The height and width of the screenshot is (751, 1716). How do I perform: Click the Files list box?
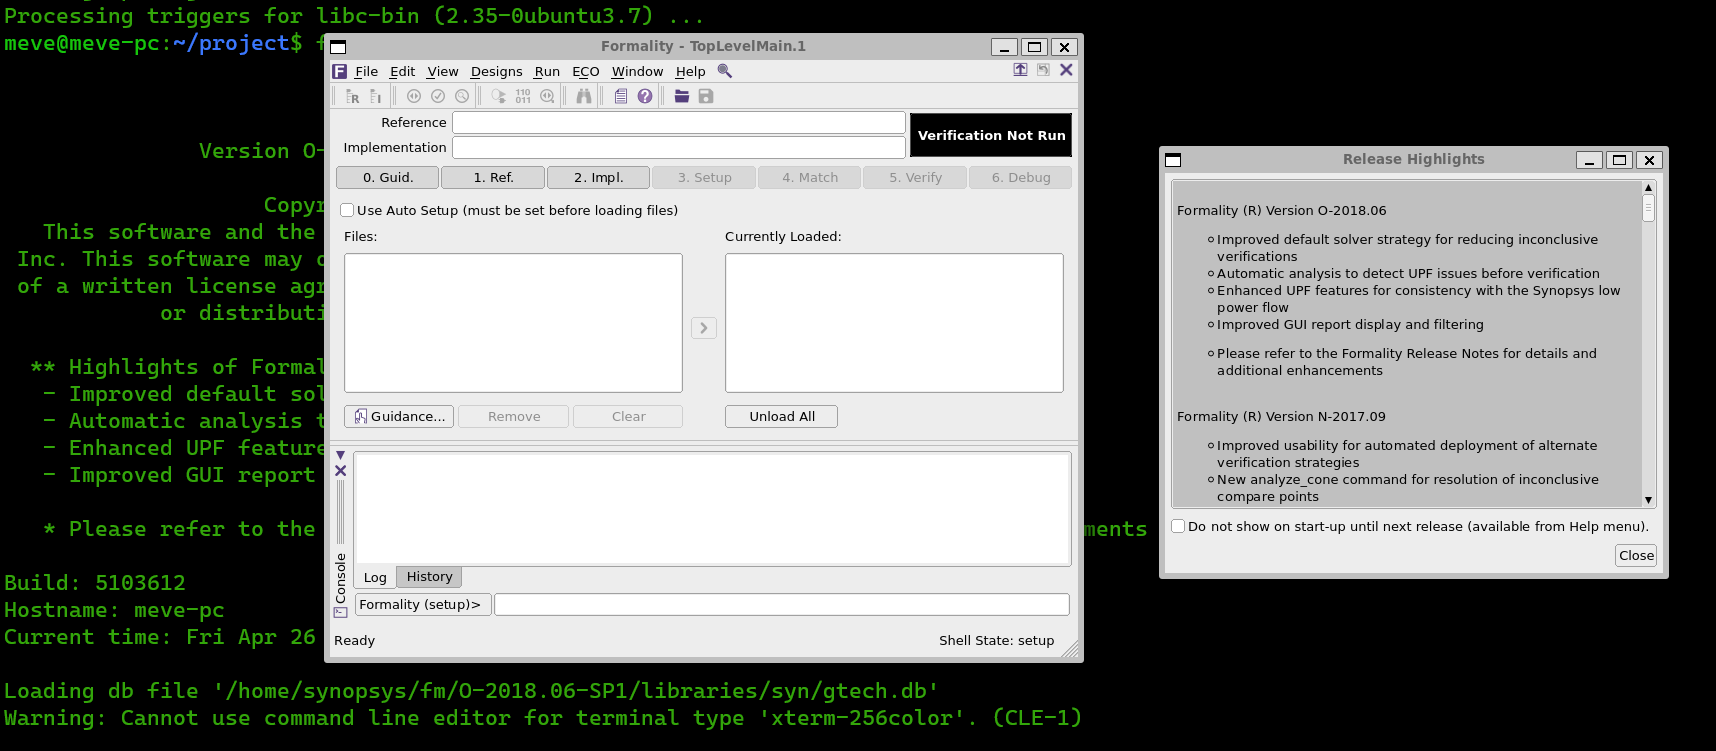coord(513,323)
